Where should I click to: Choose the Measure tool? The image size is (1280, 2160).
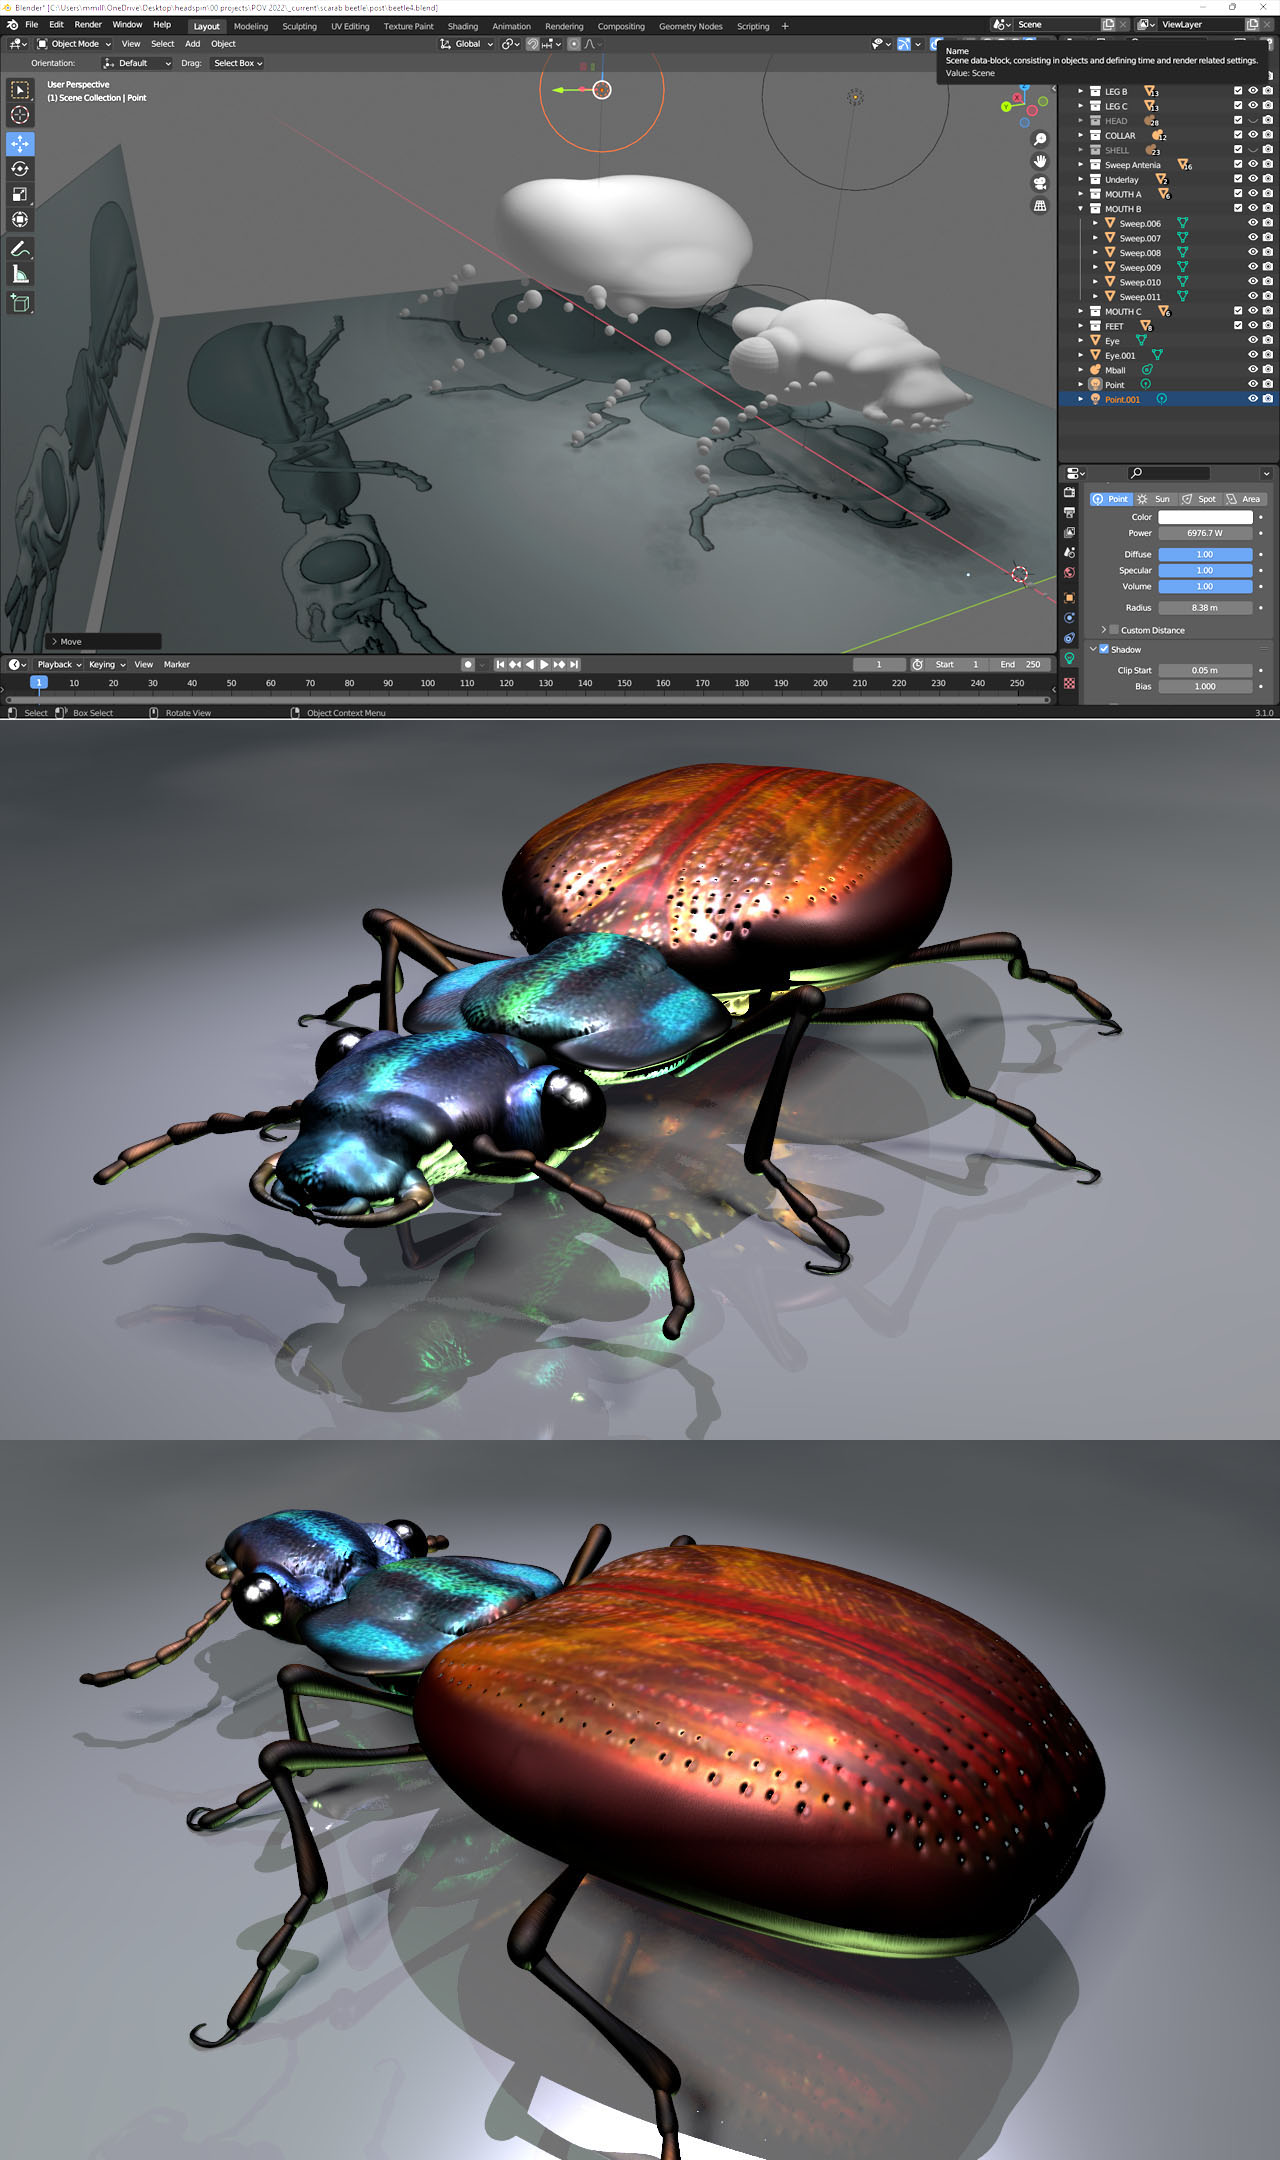click(x=20, y=274)
